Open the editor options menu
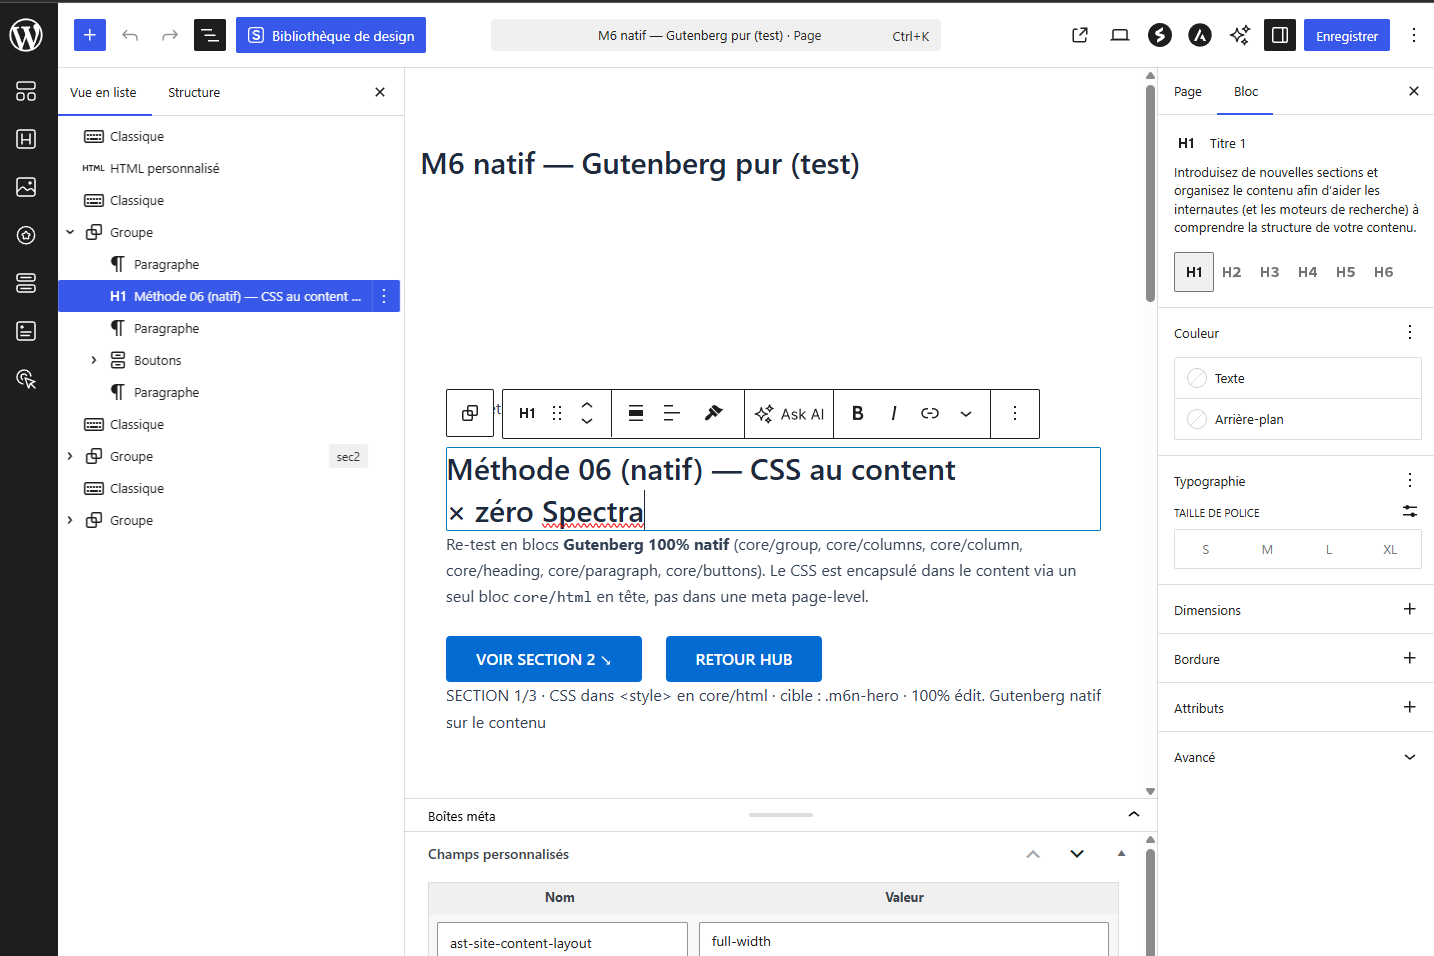Image resolution: width=1434 pixels, height=956 pixels. point(1414,35)
